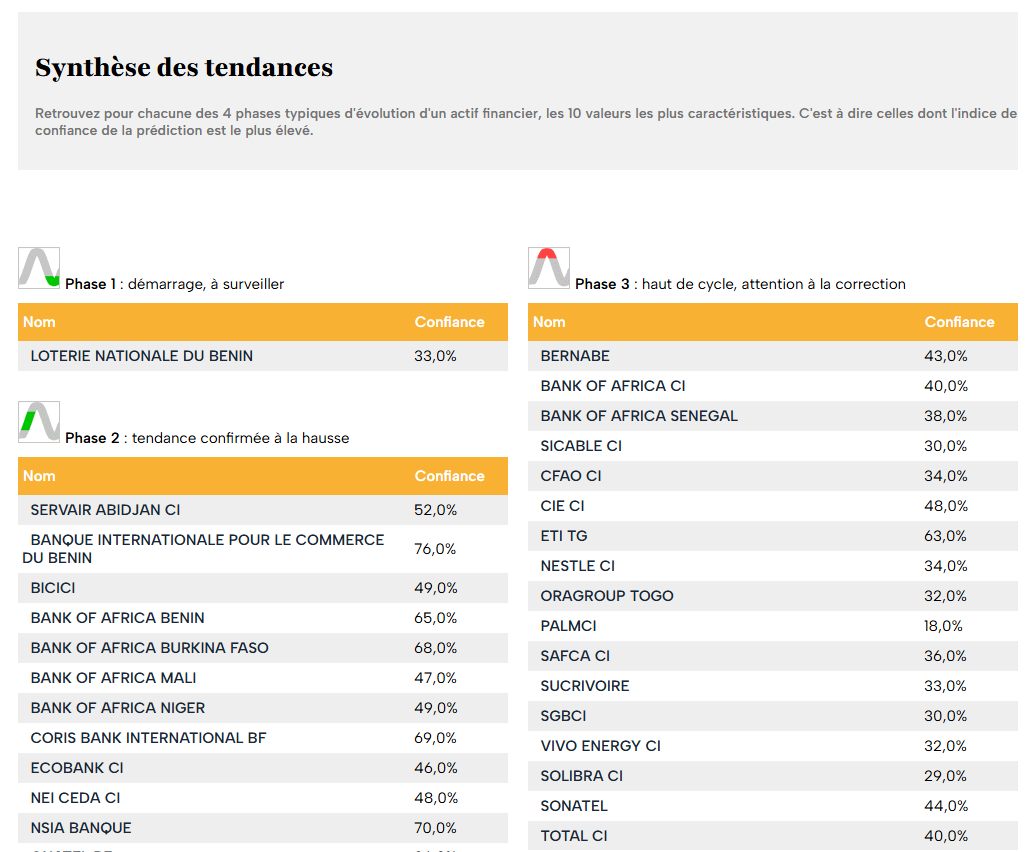
Task: Select NEI CEDA CI row
Action: pyautogui.click(x=263, y=798)
